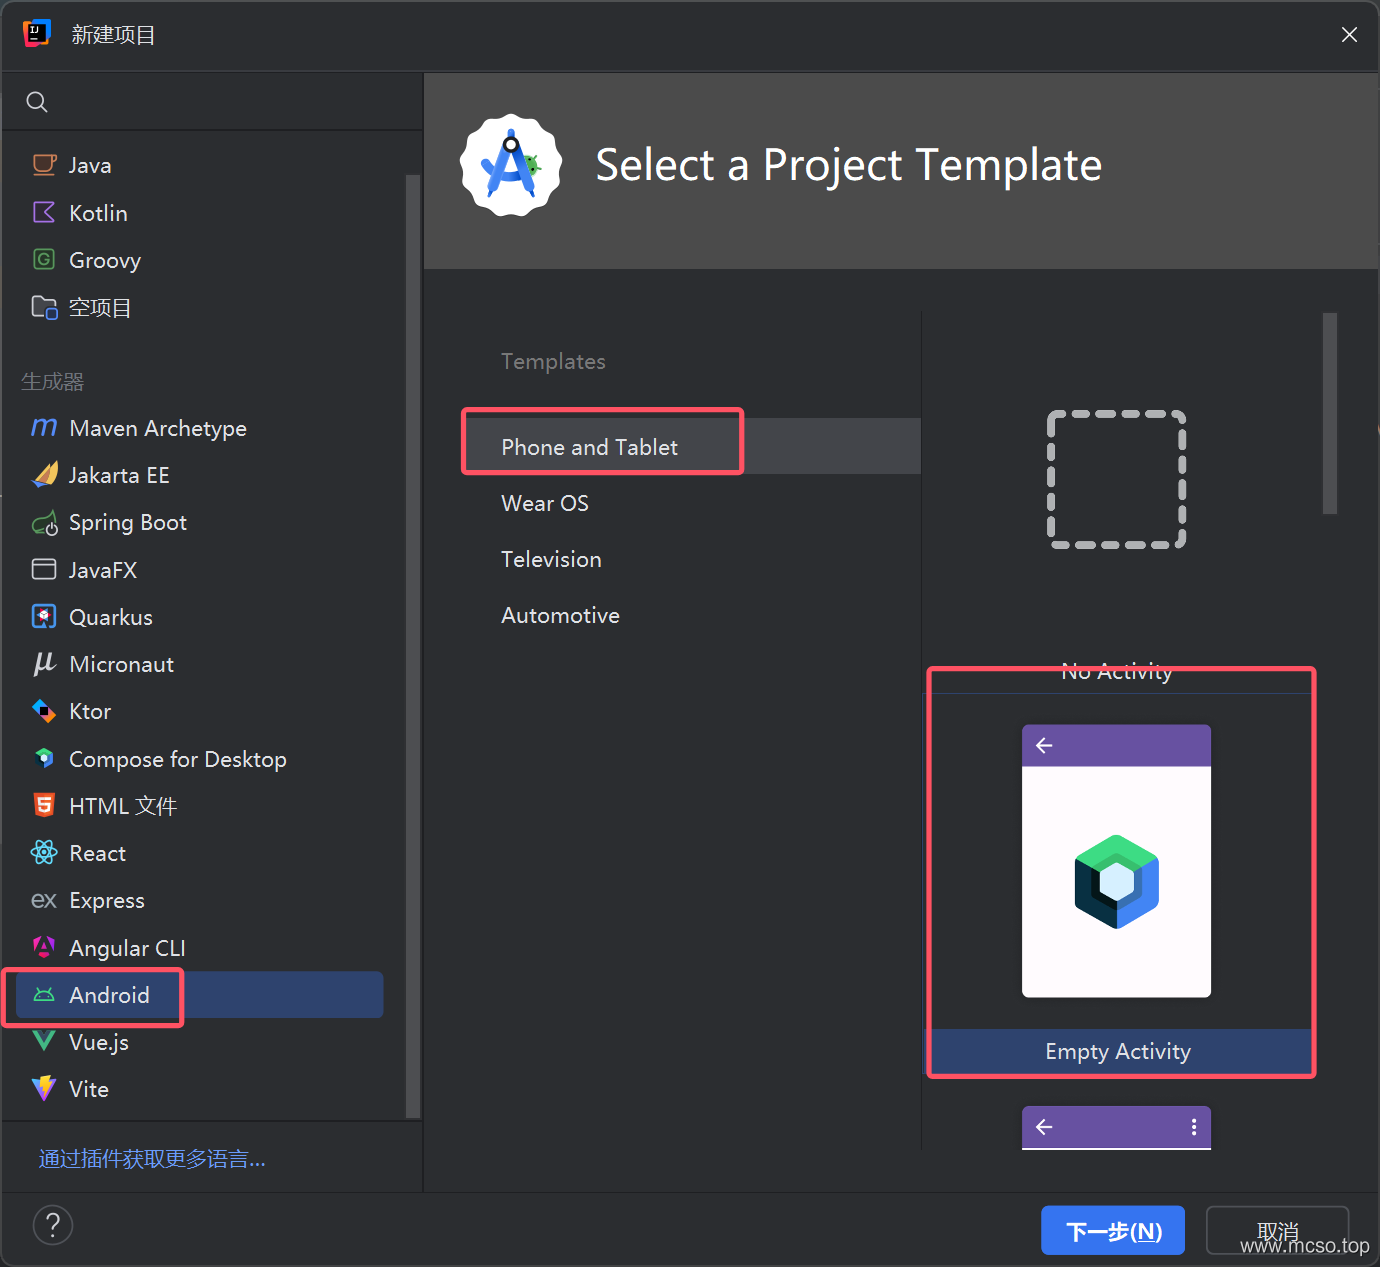The width and height of the screenshot is (1380, 1267).
Task: Choose the Java project type
Action: [x=200, y=165]
